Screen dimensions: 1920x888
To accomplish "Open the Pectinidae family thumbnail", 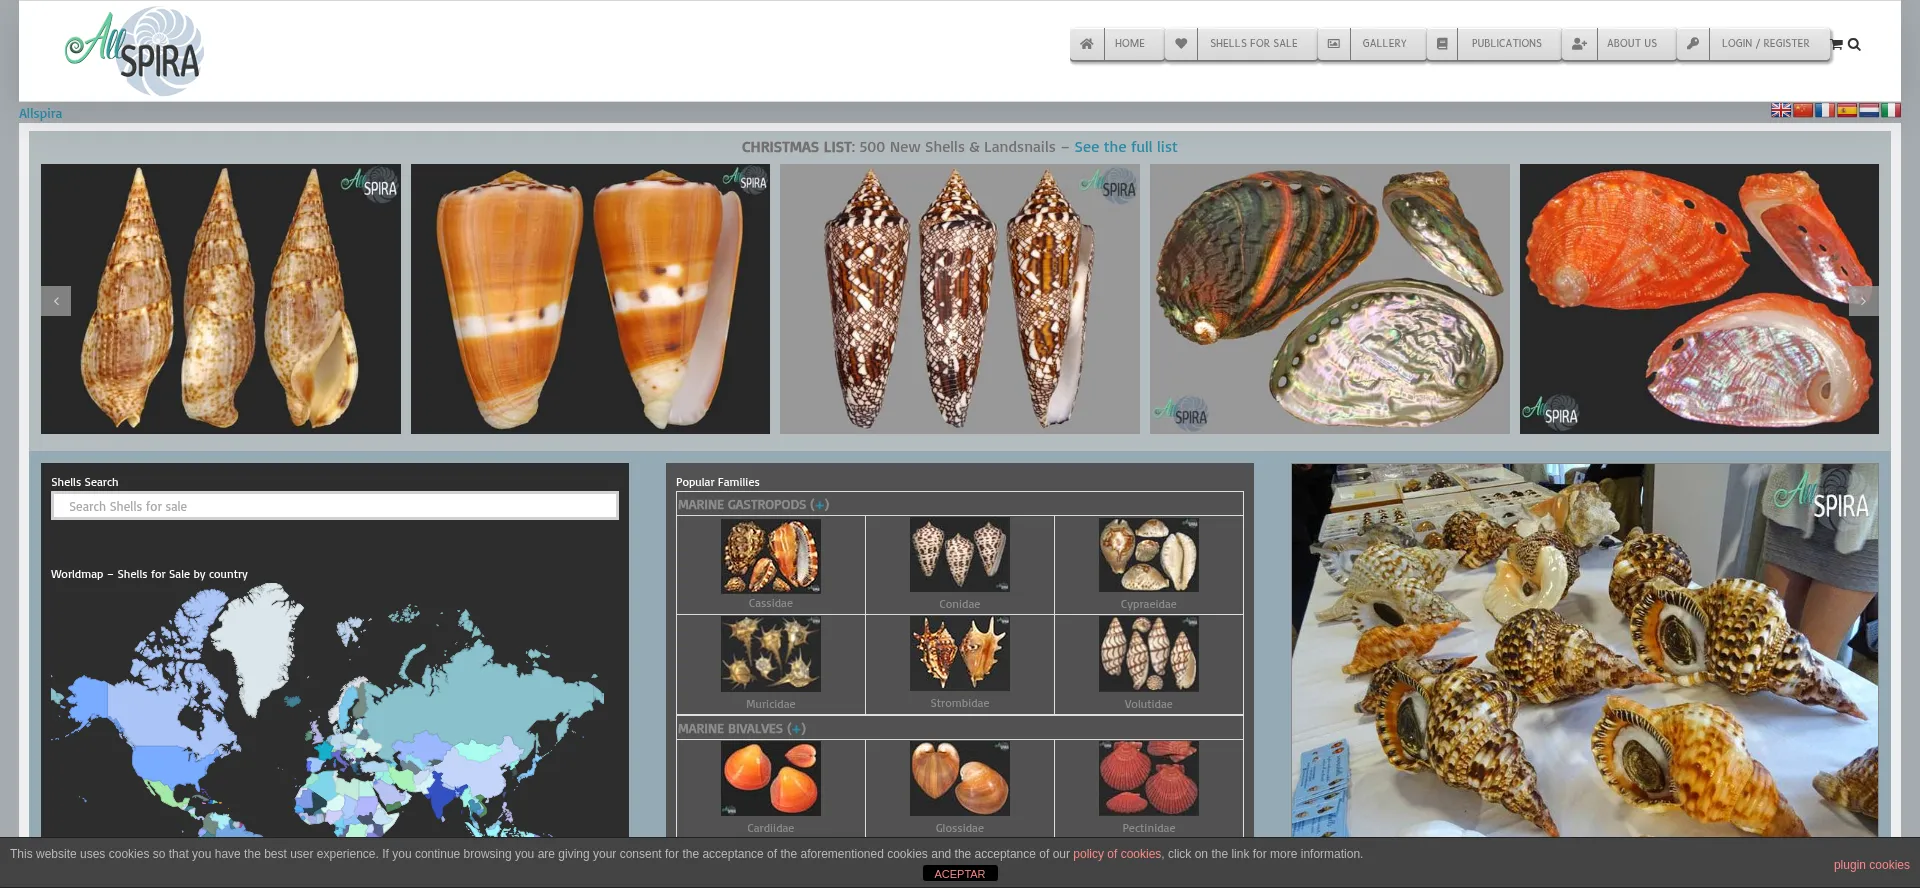I will (x=1149, y=779).
